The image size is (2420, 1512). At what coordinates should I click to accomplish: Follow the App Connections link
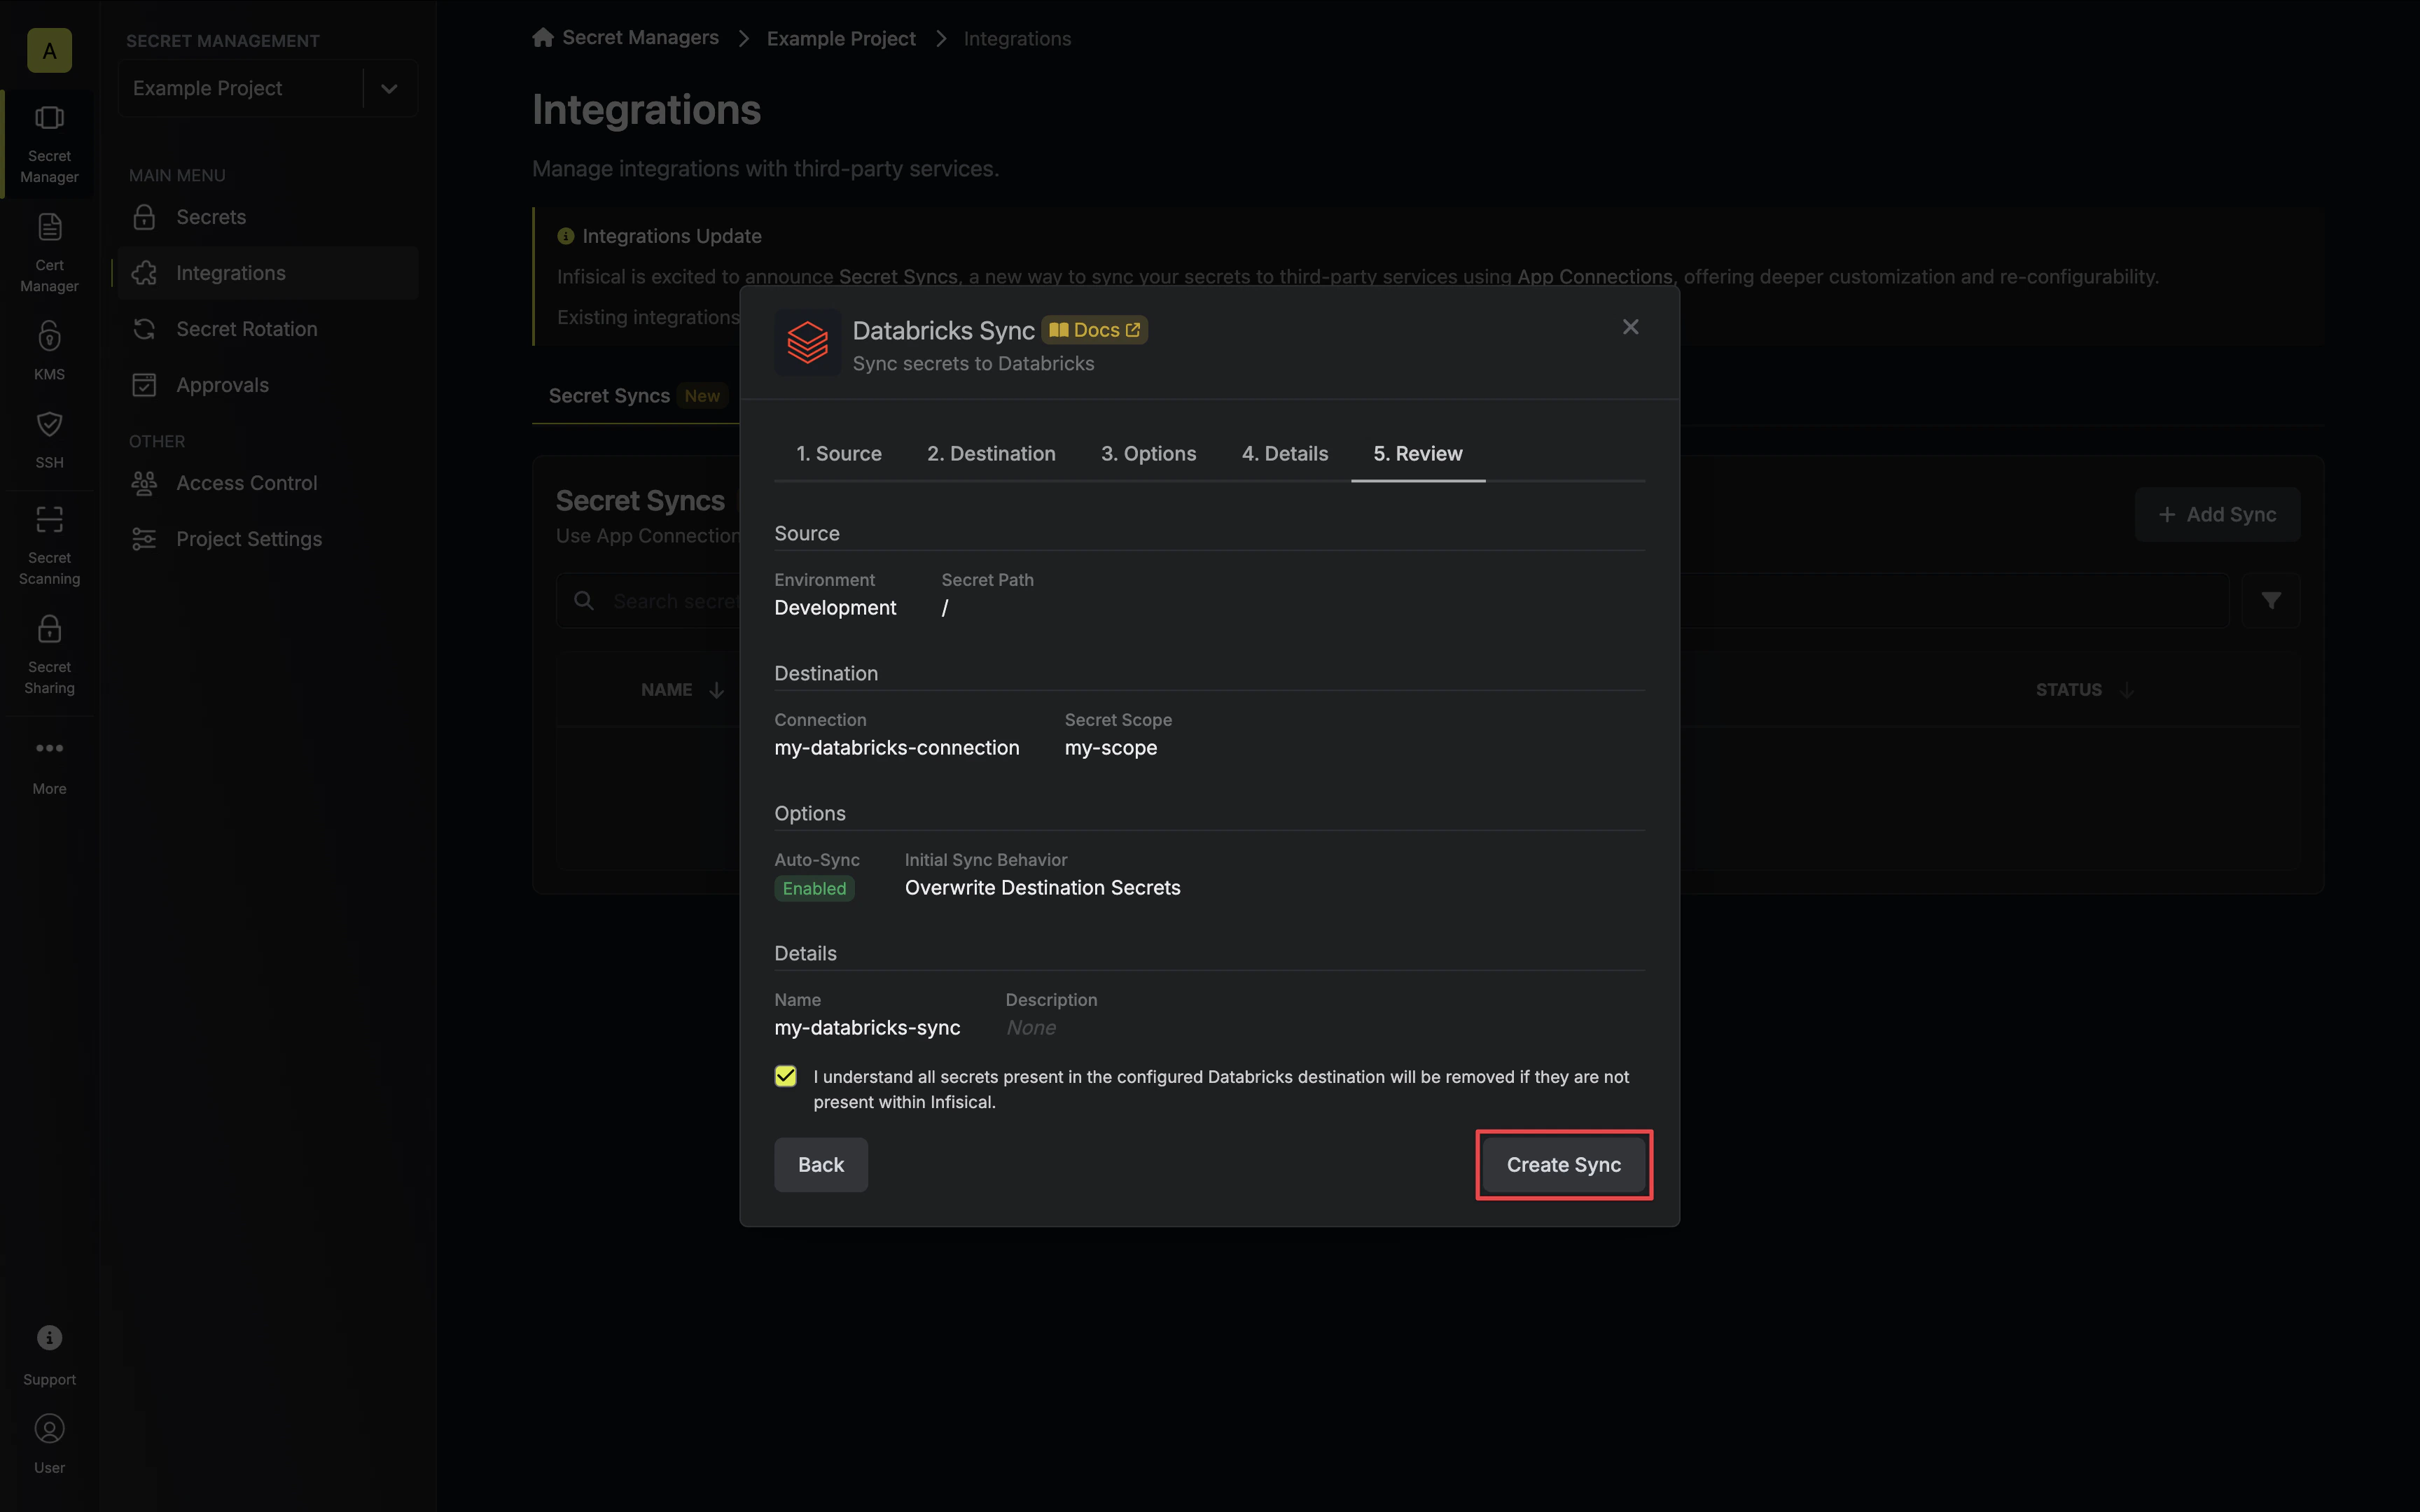click(x=1594, y=277)
